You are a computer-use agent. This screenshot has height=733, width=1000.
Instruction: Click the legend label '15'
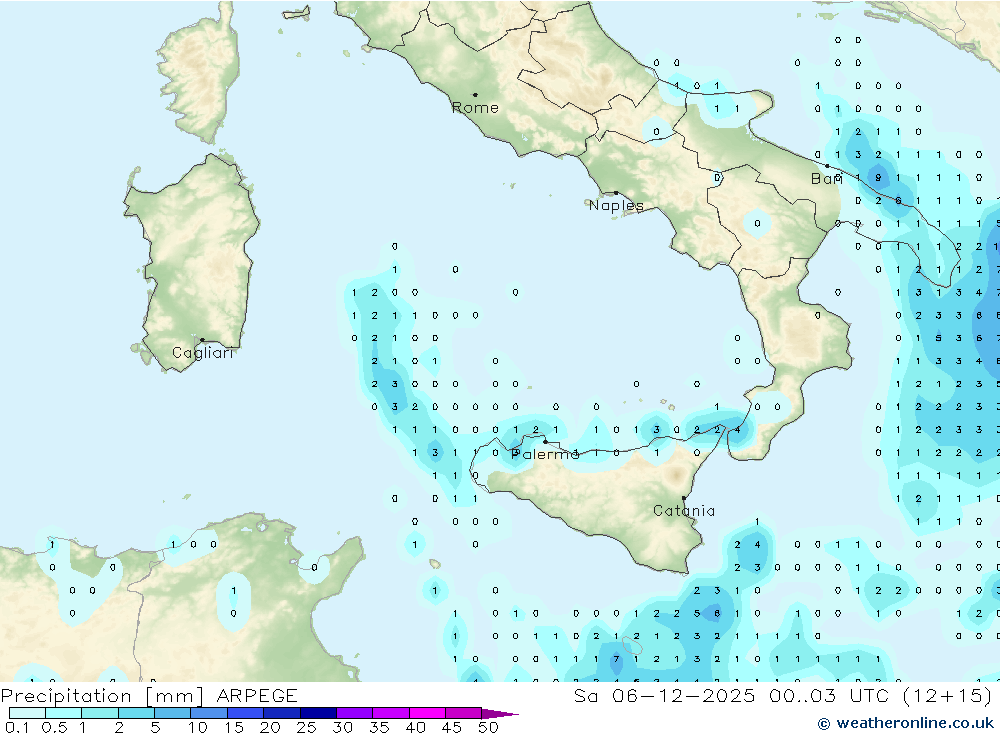(234, 727)
